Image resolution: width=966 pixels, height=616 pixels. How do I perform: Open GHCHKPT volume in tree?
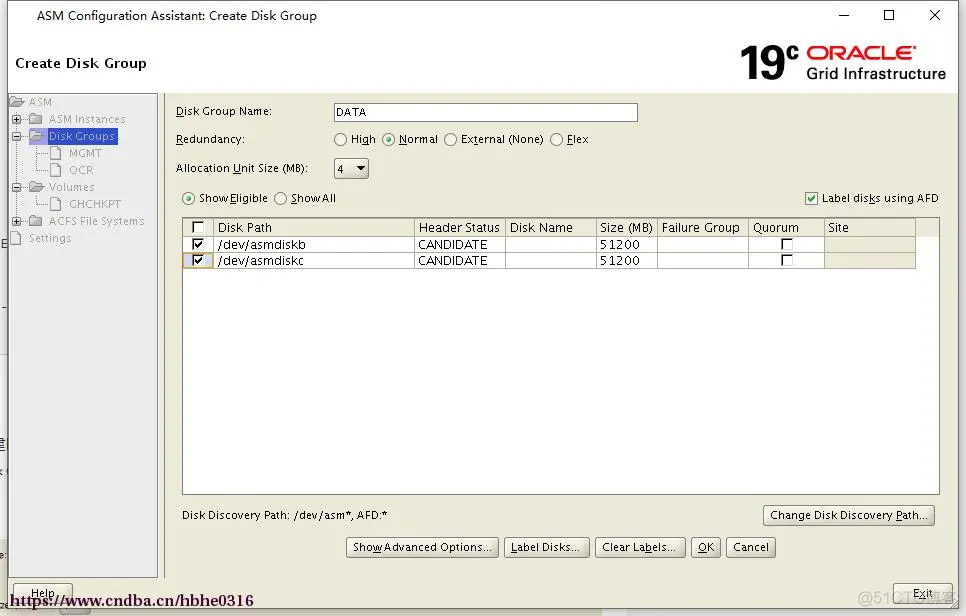(x=95, y=204)
